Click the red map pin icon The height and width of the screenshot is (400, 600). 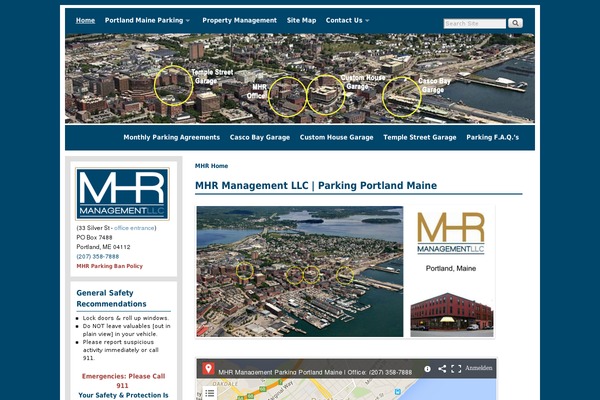coord(208,369)
